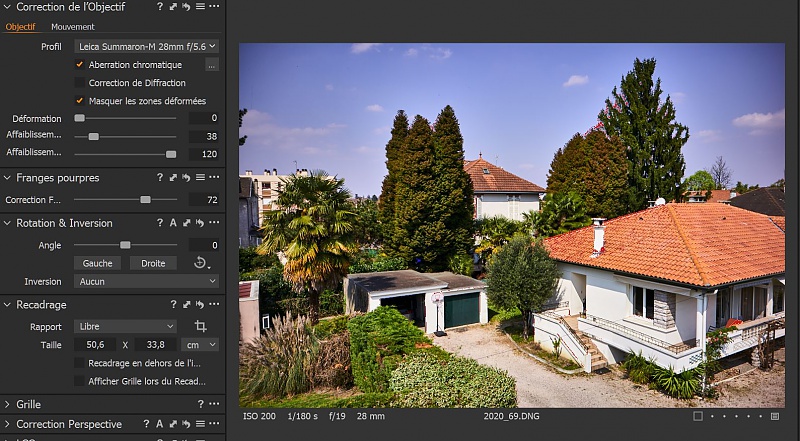Reset the Franges pourpres adjustments
This screenshot has width=800, height=441.
coord(186,178)
